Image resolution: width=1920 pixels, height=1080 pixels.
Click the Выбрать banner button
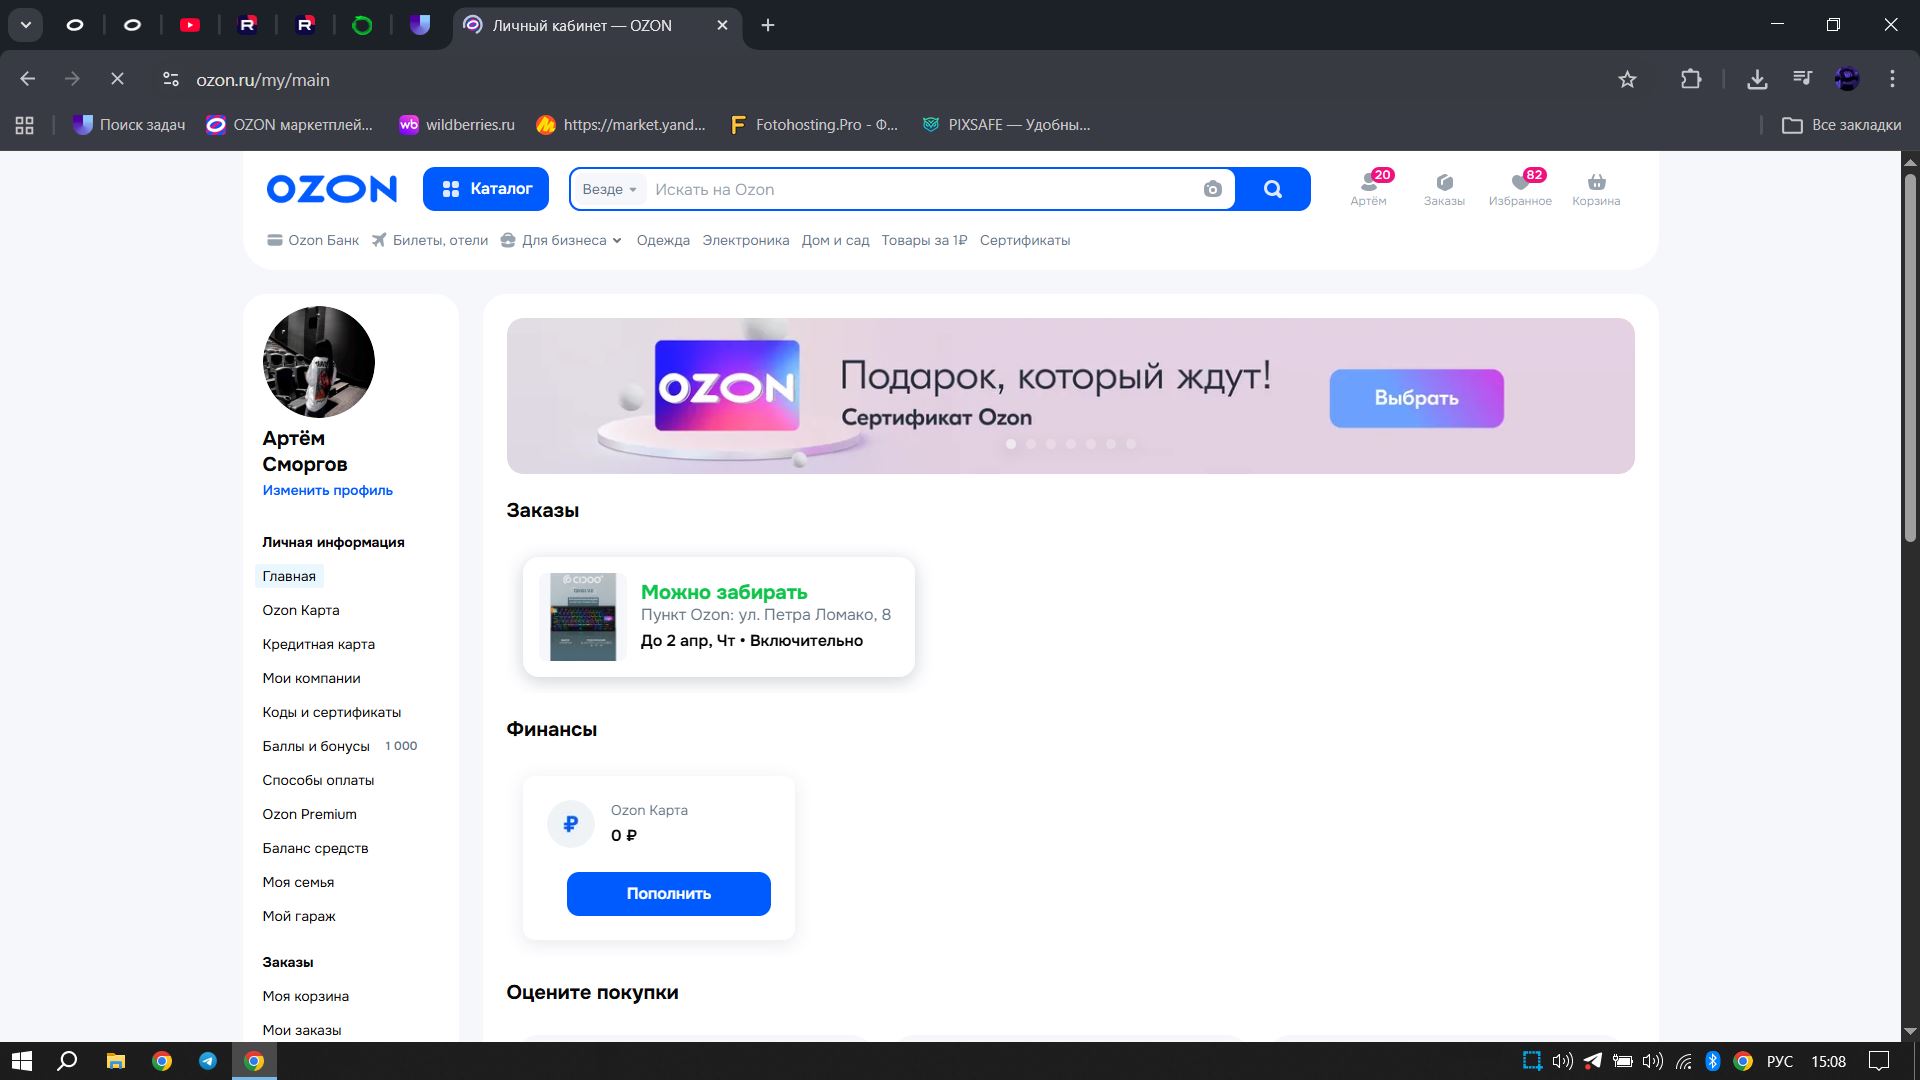pos(1416,398)
